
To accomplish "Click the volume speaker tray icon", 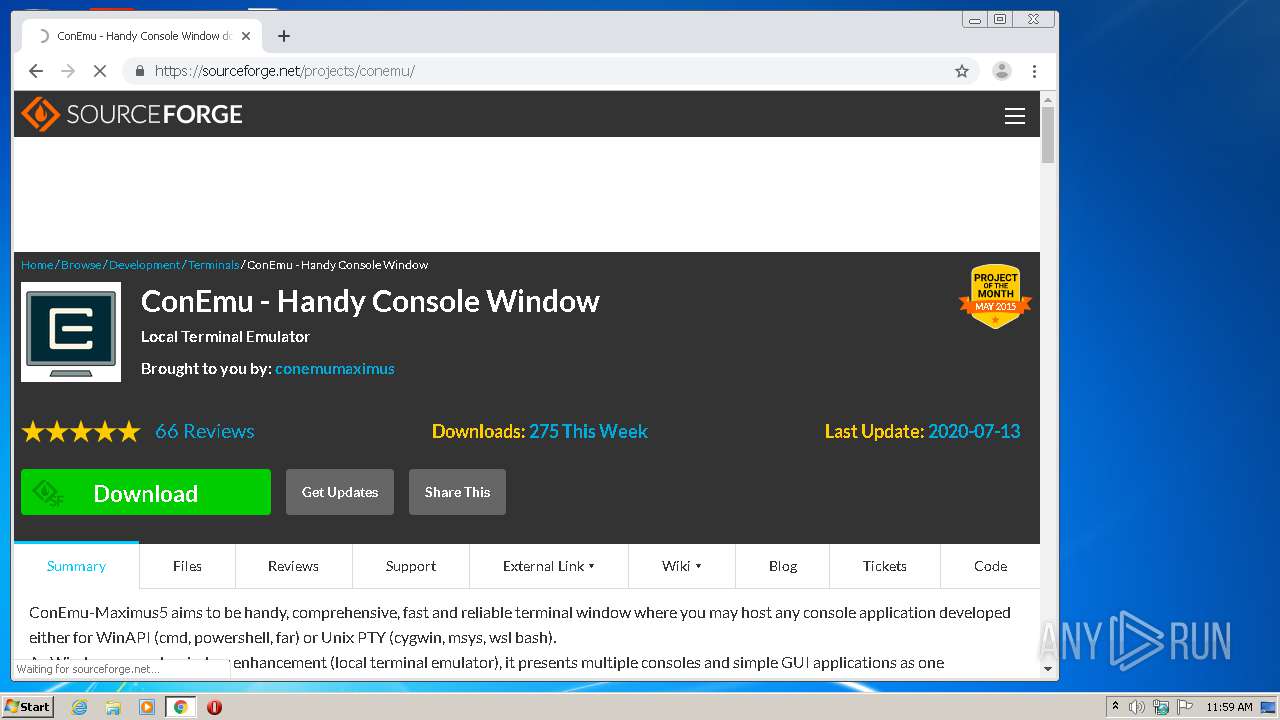I will pos(1137,707).
